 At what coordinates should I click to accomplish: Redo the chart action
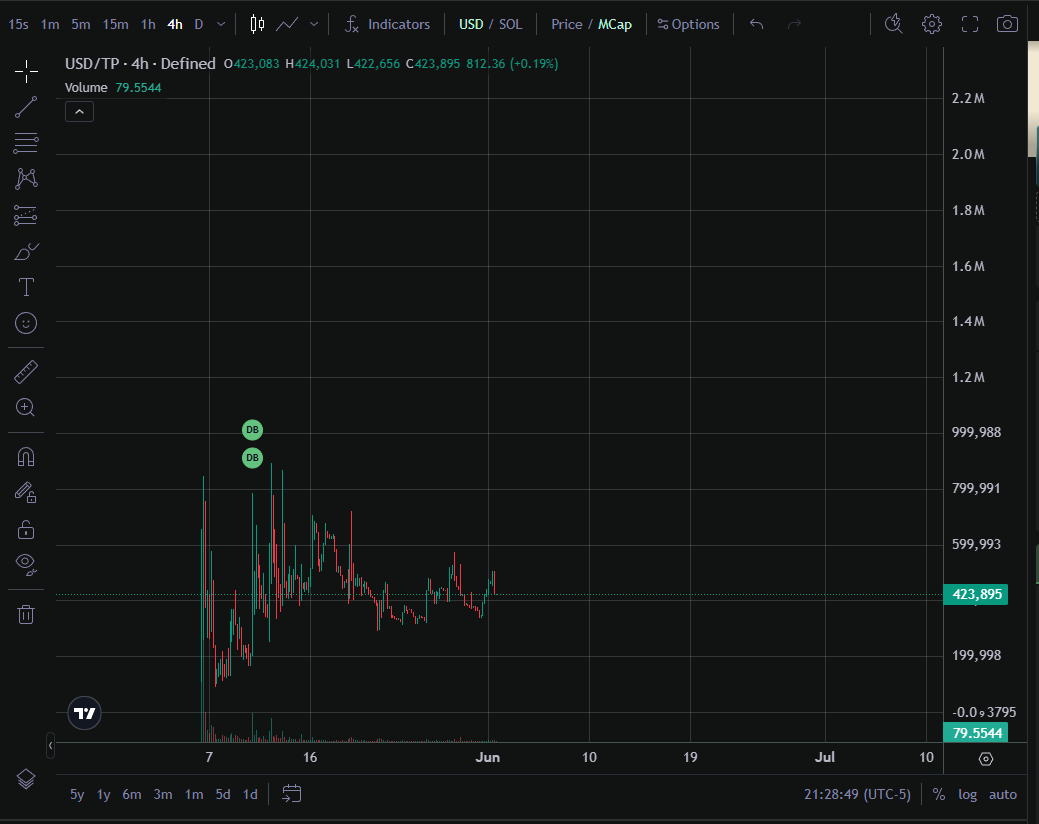pos(794,25)
